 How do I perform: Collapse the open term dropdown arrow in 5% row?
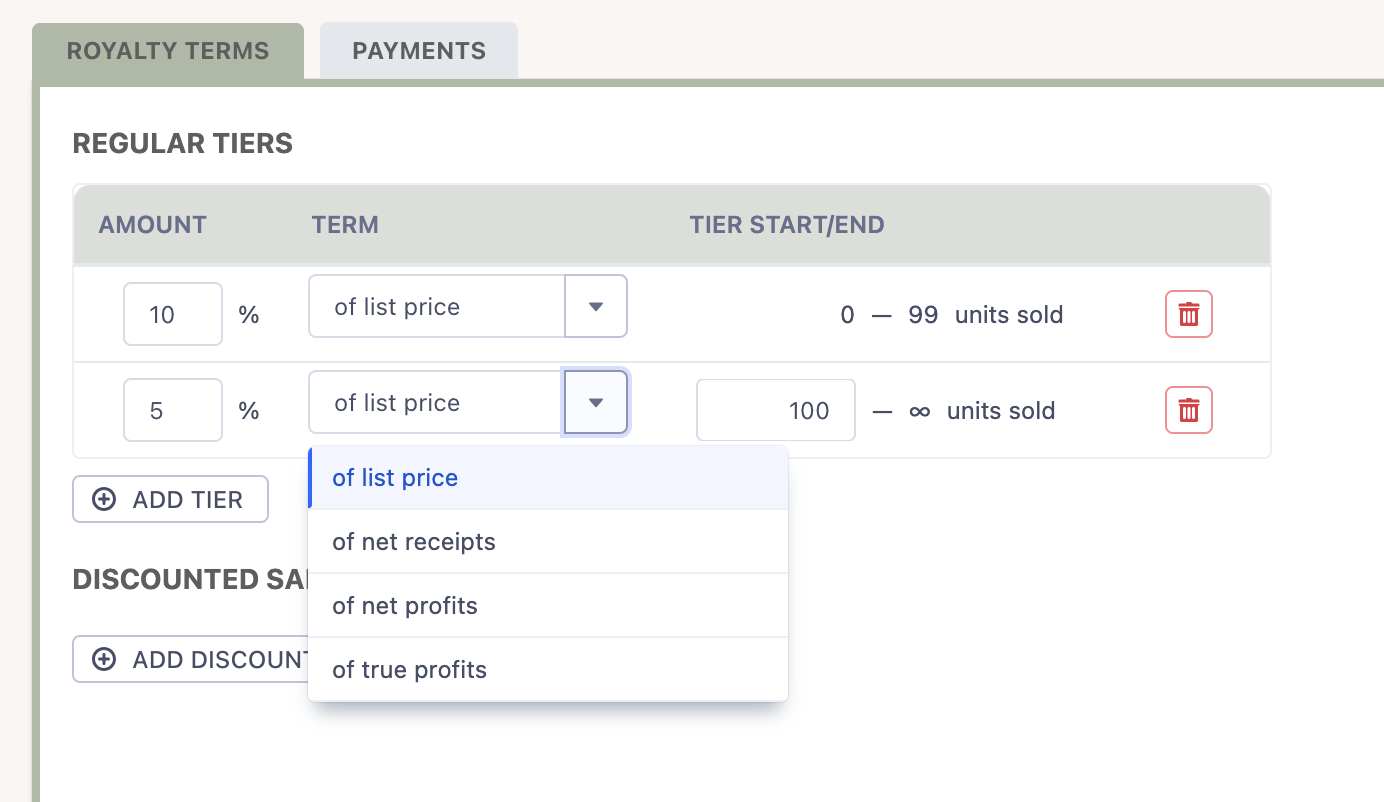tap(596, 403)
